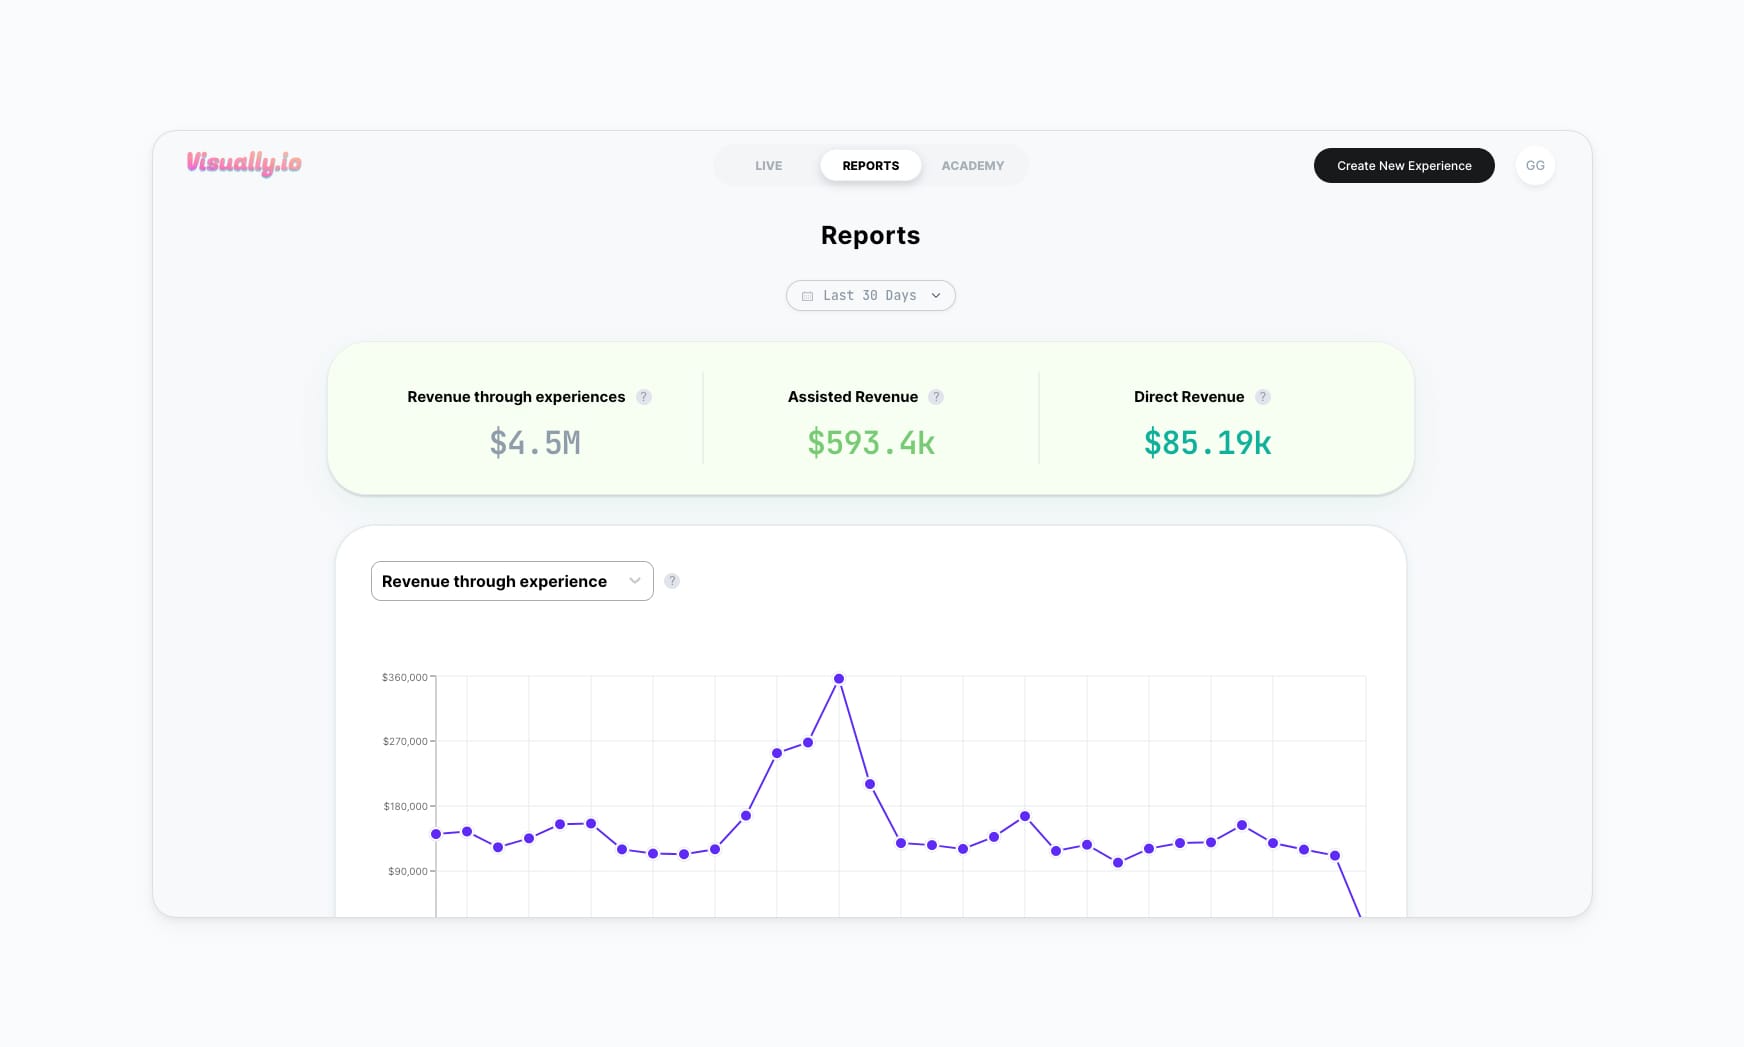The image size is (1744, 1047).
Task: Click chevron arrow in date range selector
Action: coord(936,296)
